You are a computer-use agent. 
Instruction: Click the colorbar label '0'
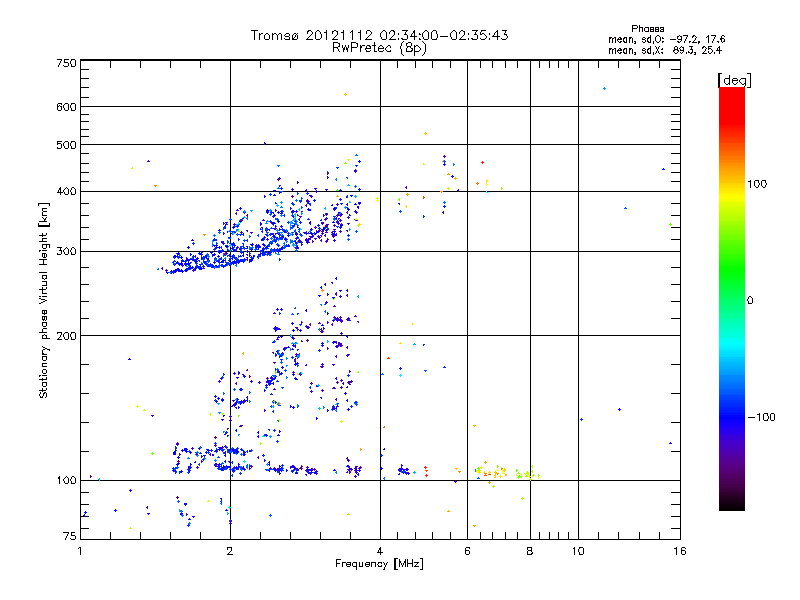[x=750, y=301]
